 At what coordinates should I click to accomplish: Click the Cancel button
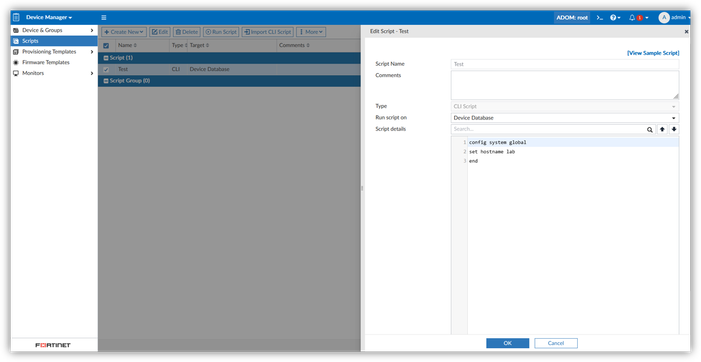[x=556, y=343]
